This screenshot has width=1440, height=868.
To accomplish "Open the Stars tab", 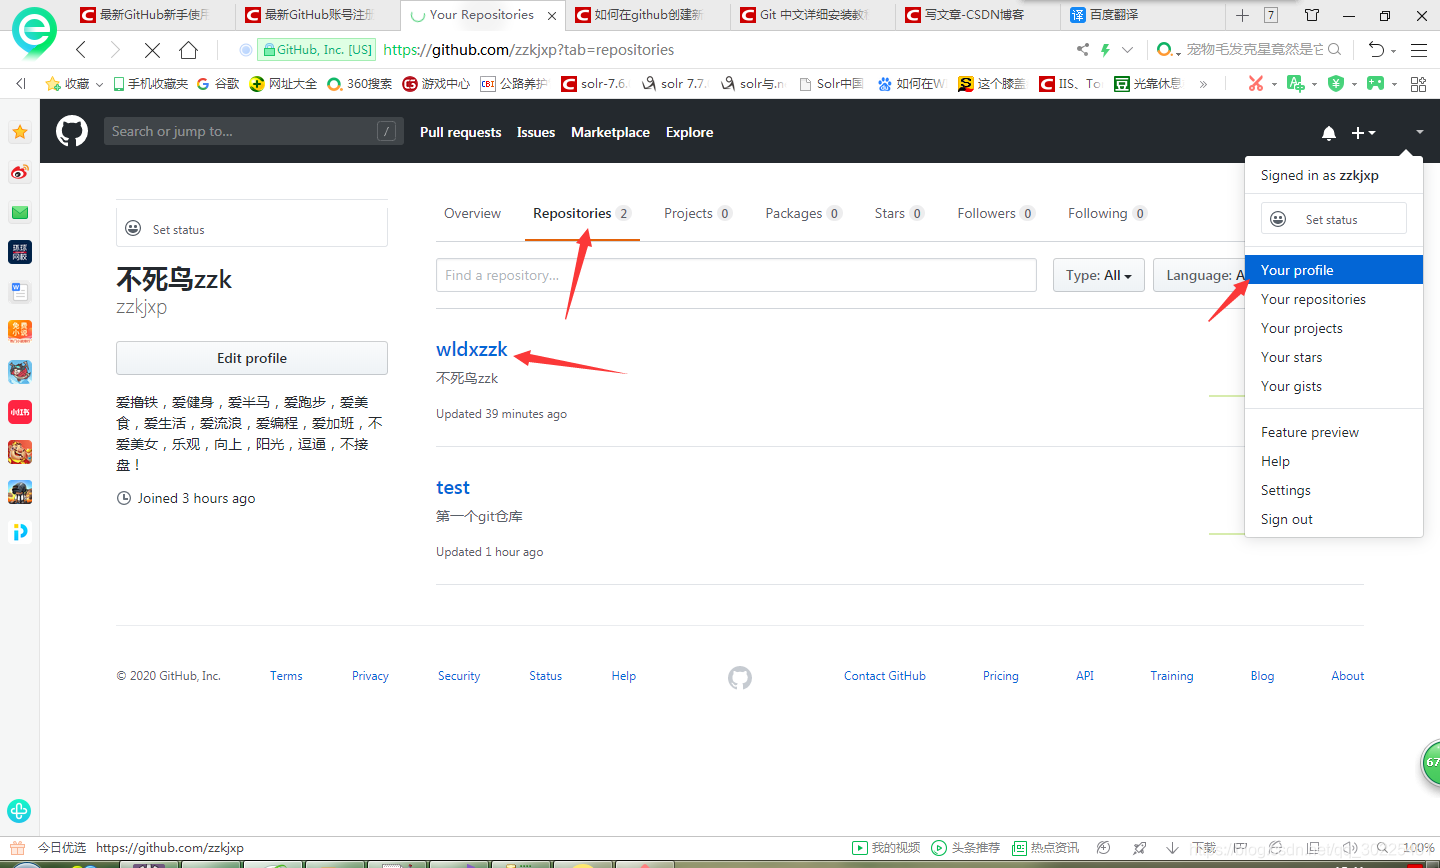I will point(899,213).
